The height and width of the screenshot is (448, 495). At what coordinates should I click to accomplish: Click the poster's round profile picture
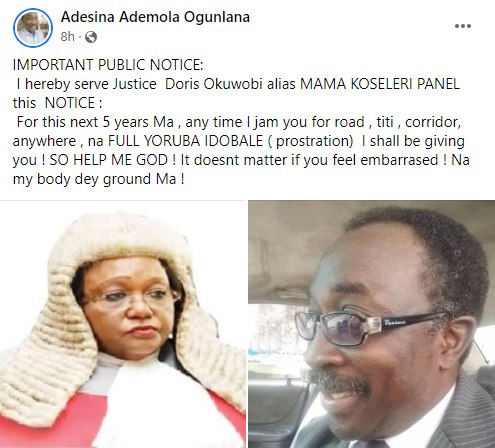33,28
